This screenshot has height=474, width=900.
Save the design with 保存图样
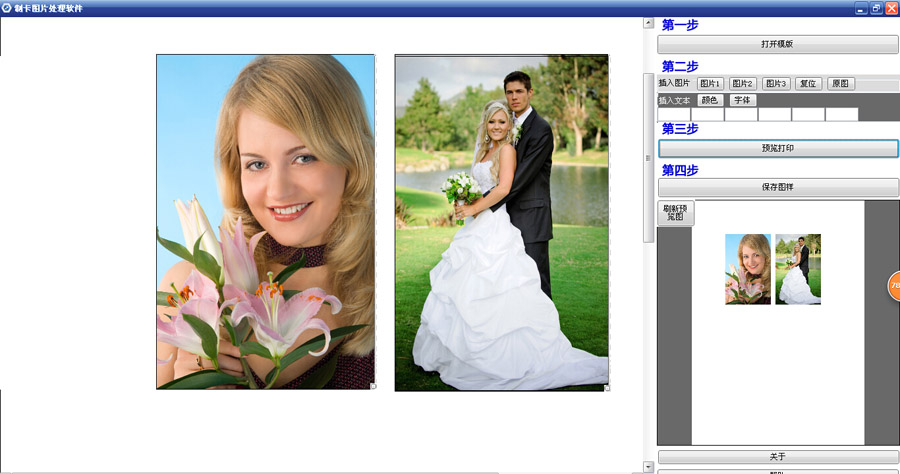(778, 187)
